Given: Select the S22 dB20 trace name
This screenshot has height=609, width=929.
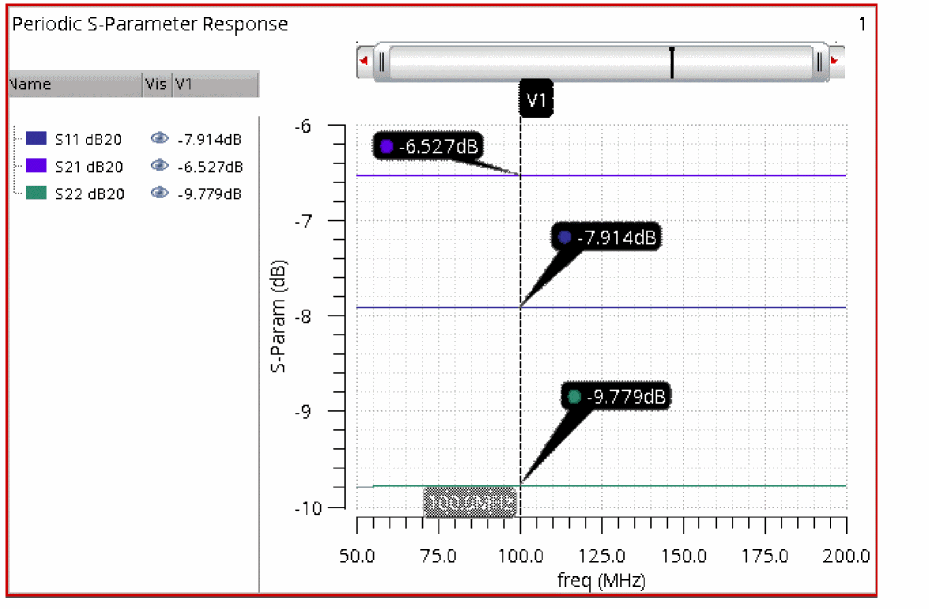Looking at the screenshot, I should coord(89,194).
